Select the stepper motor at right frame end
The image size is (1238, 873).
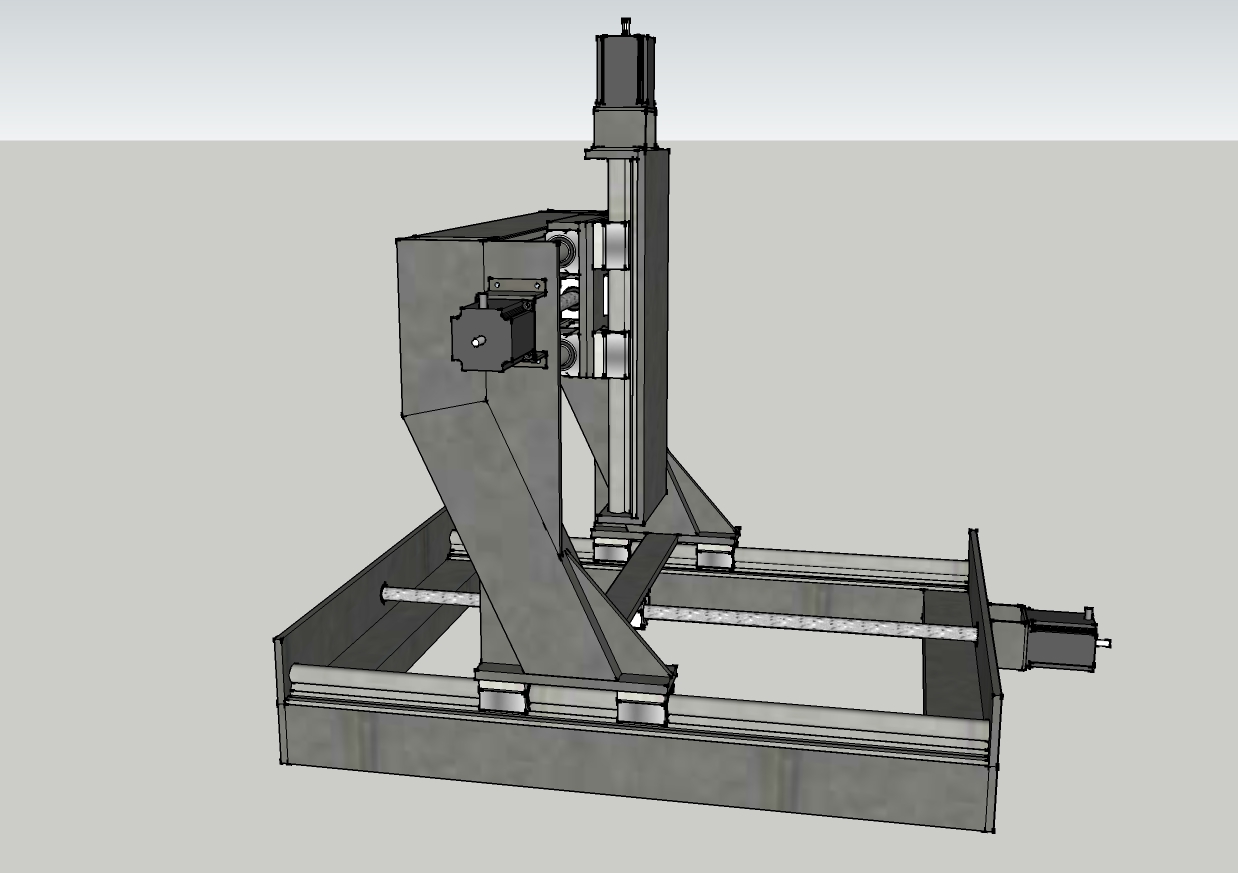(x=1058, y=636)
